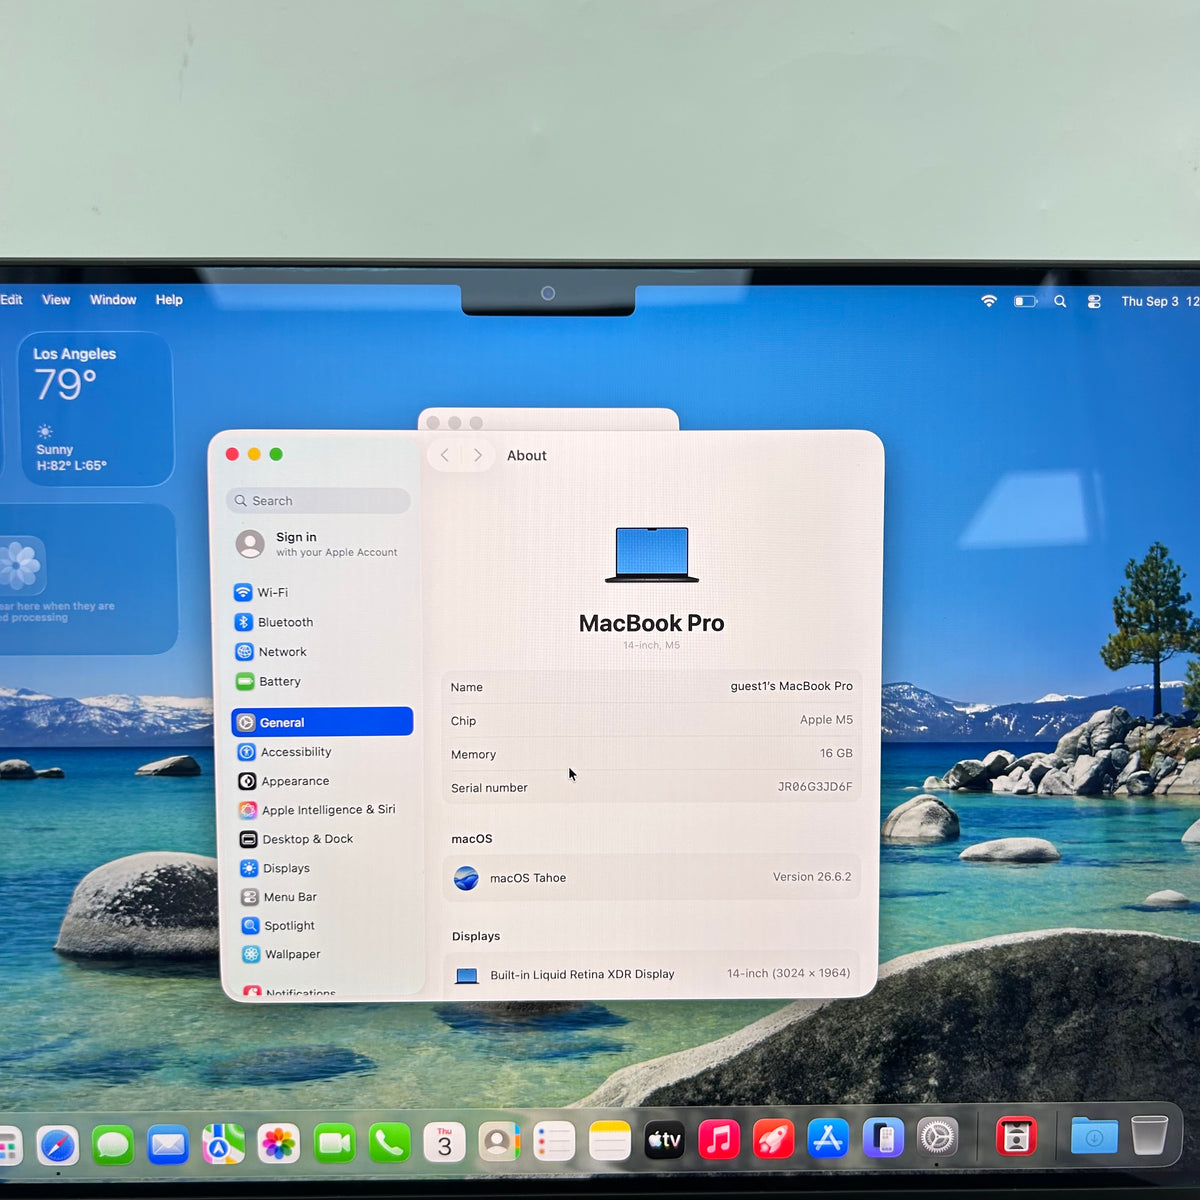Open the red rocket app in Dock
The width and height of the screenshot is (1200, 1200).
pos(774,1139)
